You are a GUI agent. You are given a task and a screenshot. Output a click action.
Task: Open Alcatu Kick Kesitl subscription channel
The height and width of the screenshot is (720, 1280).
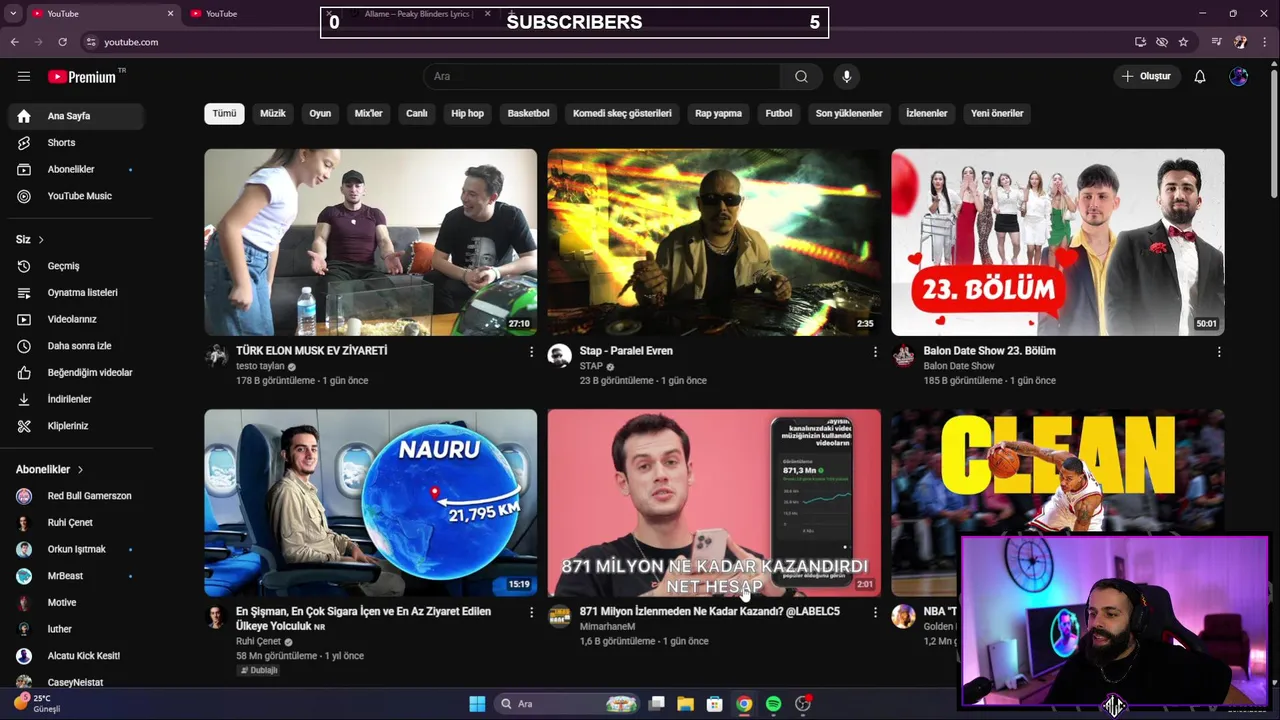click(x=76, y=656)
